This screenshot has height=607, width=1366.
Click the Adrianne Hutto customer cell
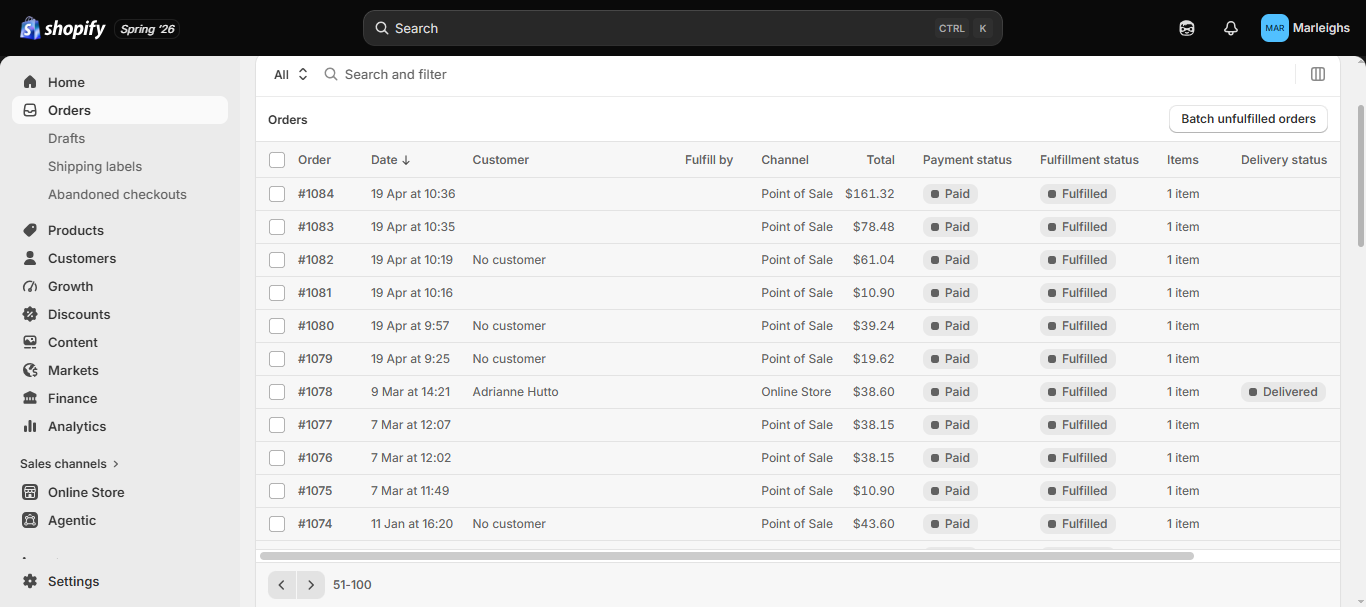(515, 392)
